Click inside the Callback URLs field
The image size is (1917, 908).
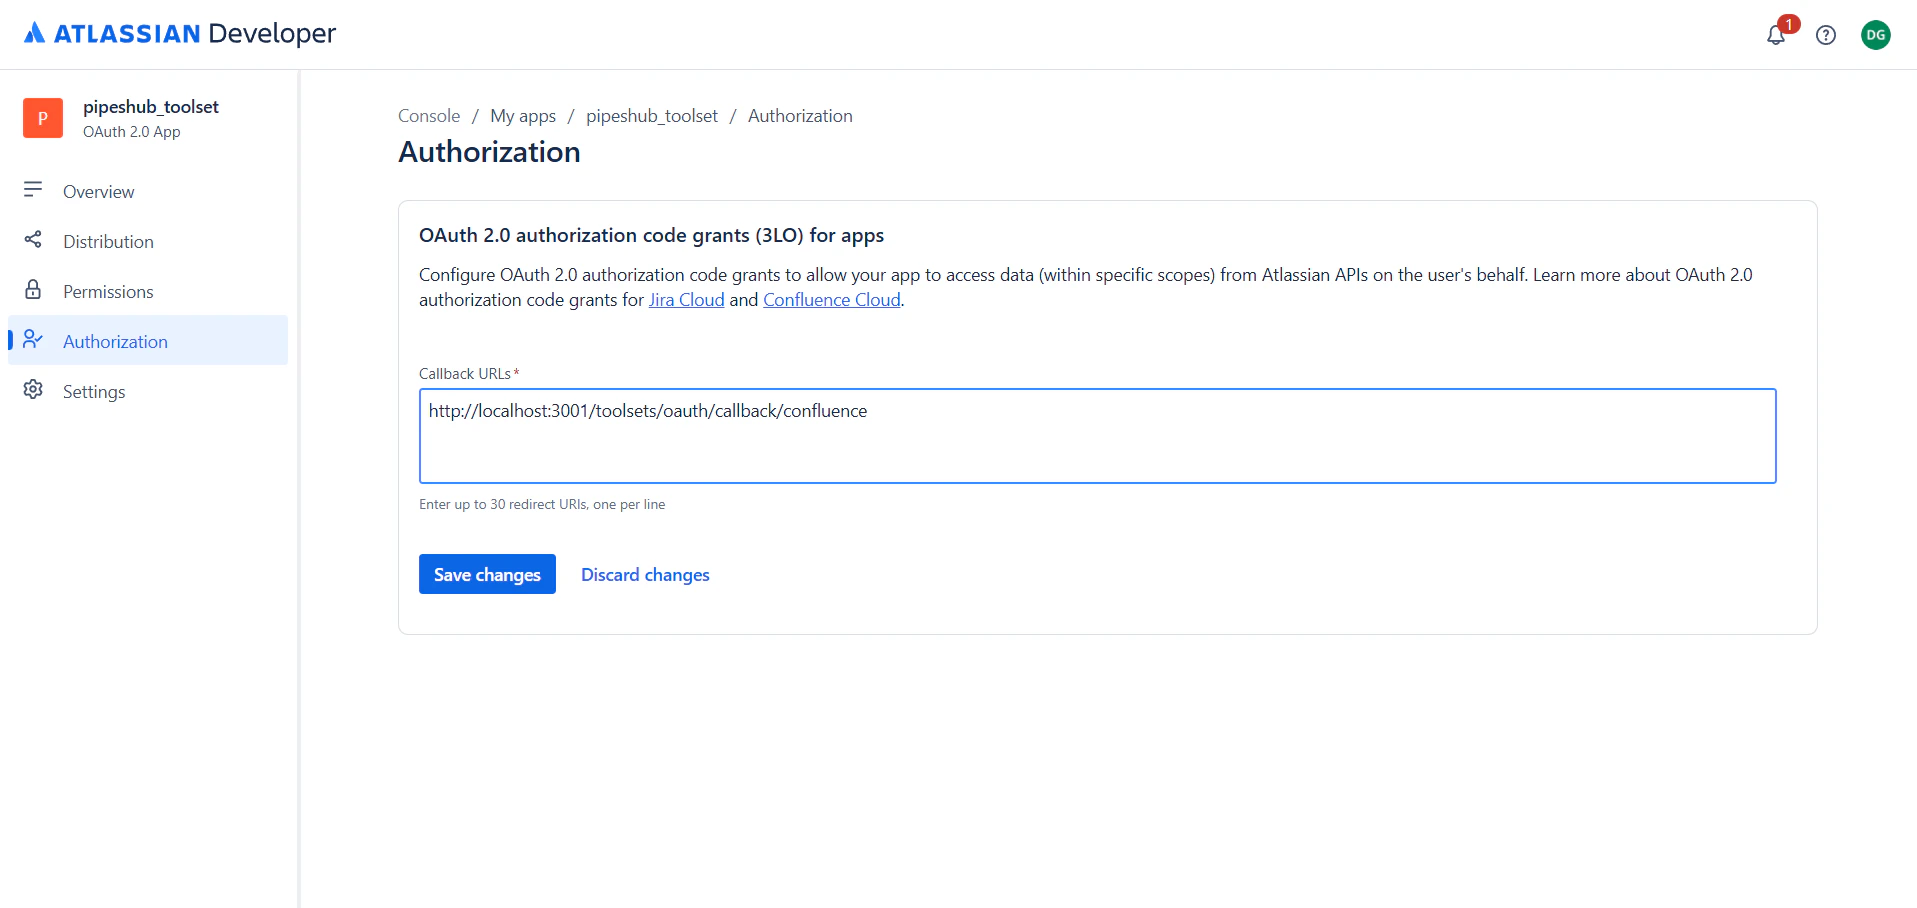[1097, 435]
